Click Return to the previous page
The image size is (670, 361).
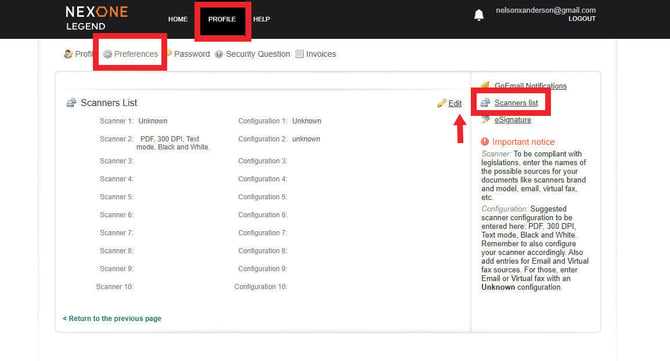pyautogui.click(x=112, y=318)
